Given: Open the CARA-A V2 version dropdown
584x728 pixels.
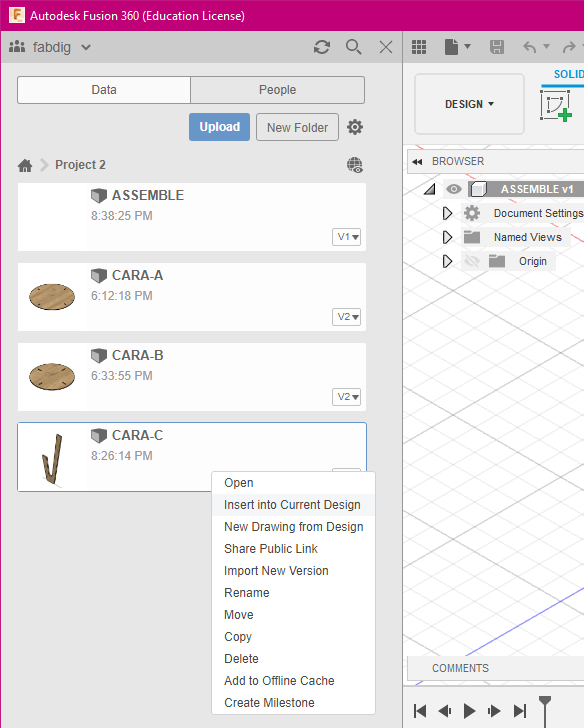Looking at the screenshot, I should click(346, 317).
